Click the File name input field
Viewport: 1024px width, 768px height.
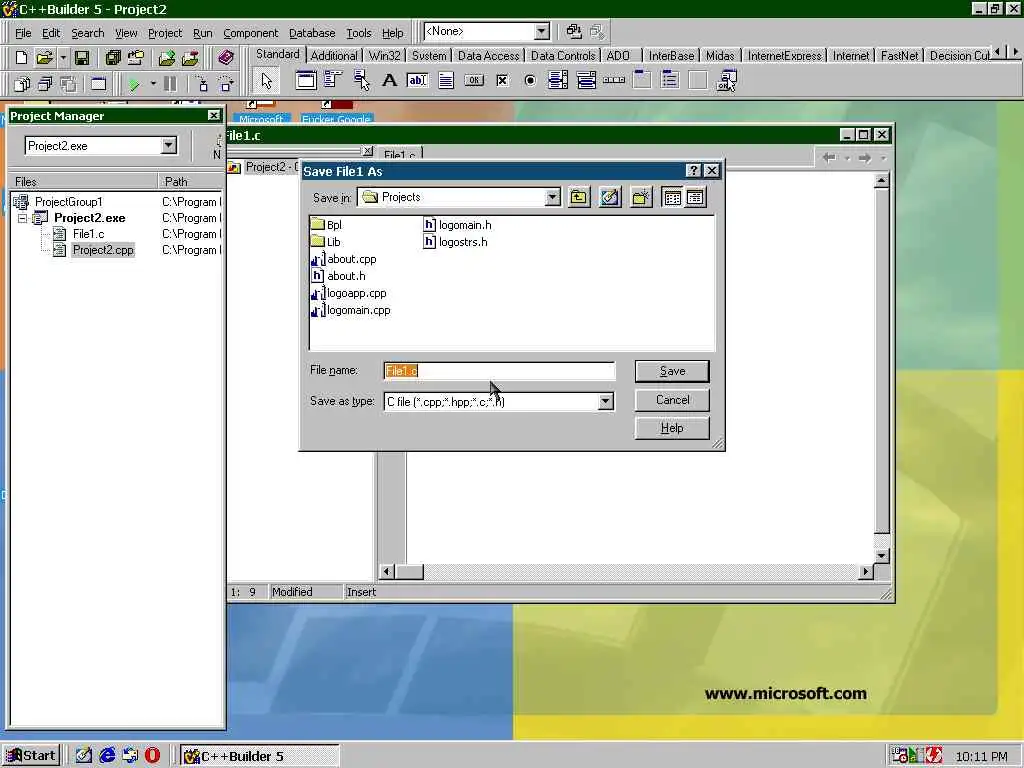[x=499, y=371]
